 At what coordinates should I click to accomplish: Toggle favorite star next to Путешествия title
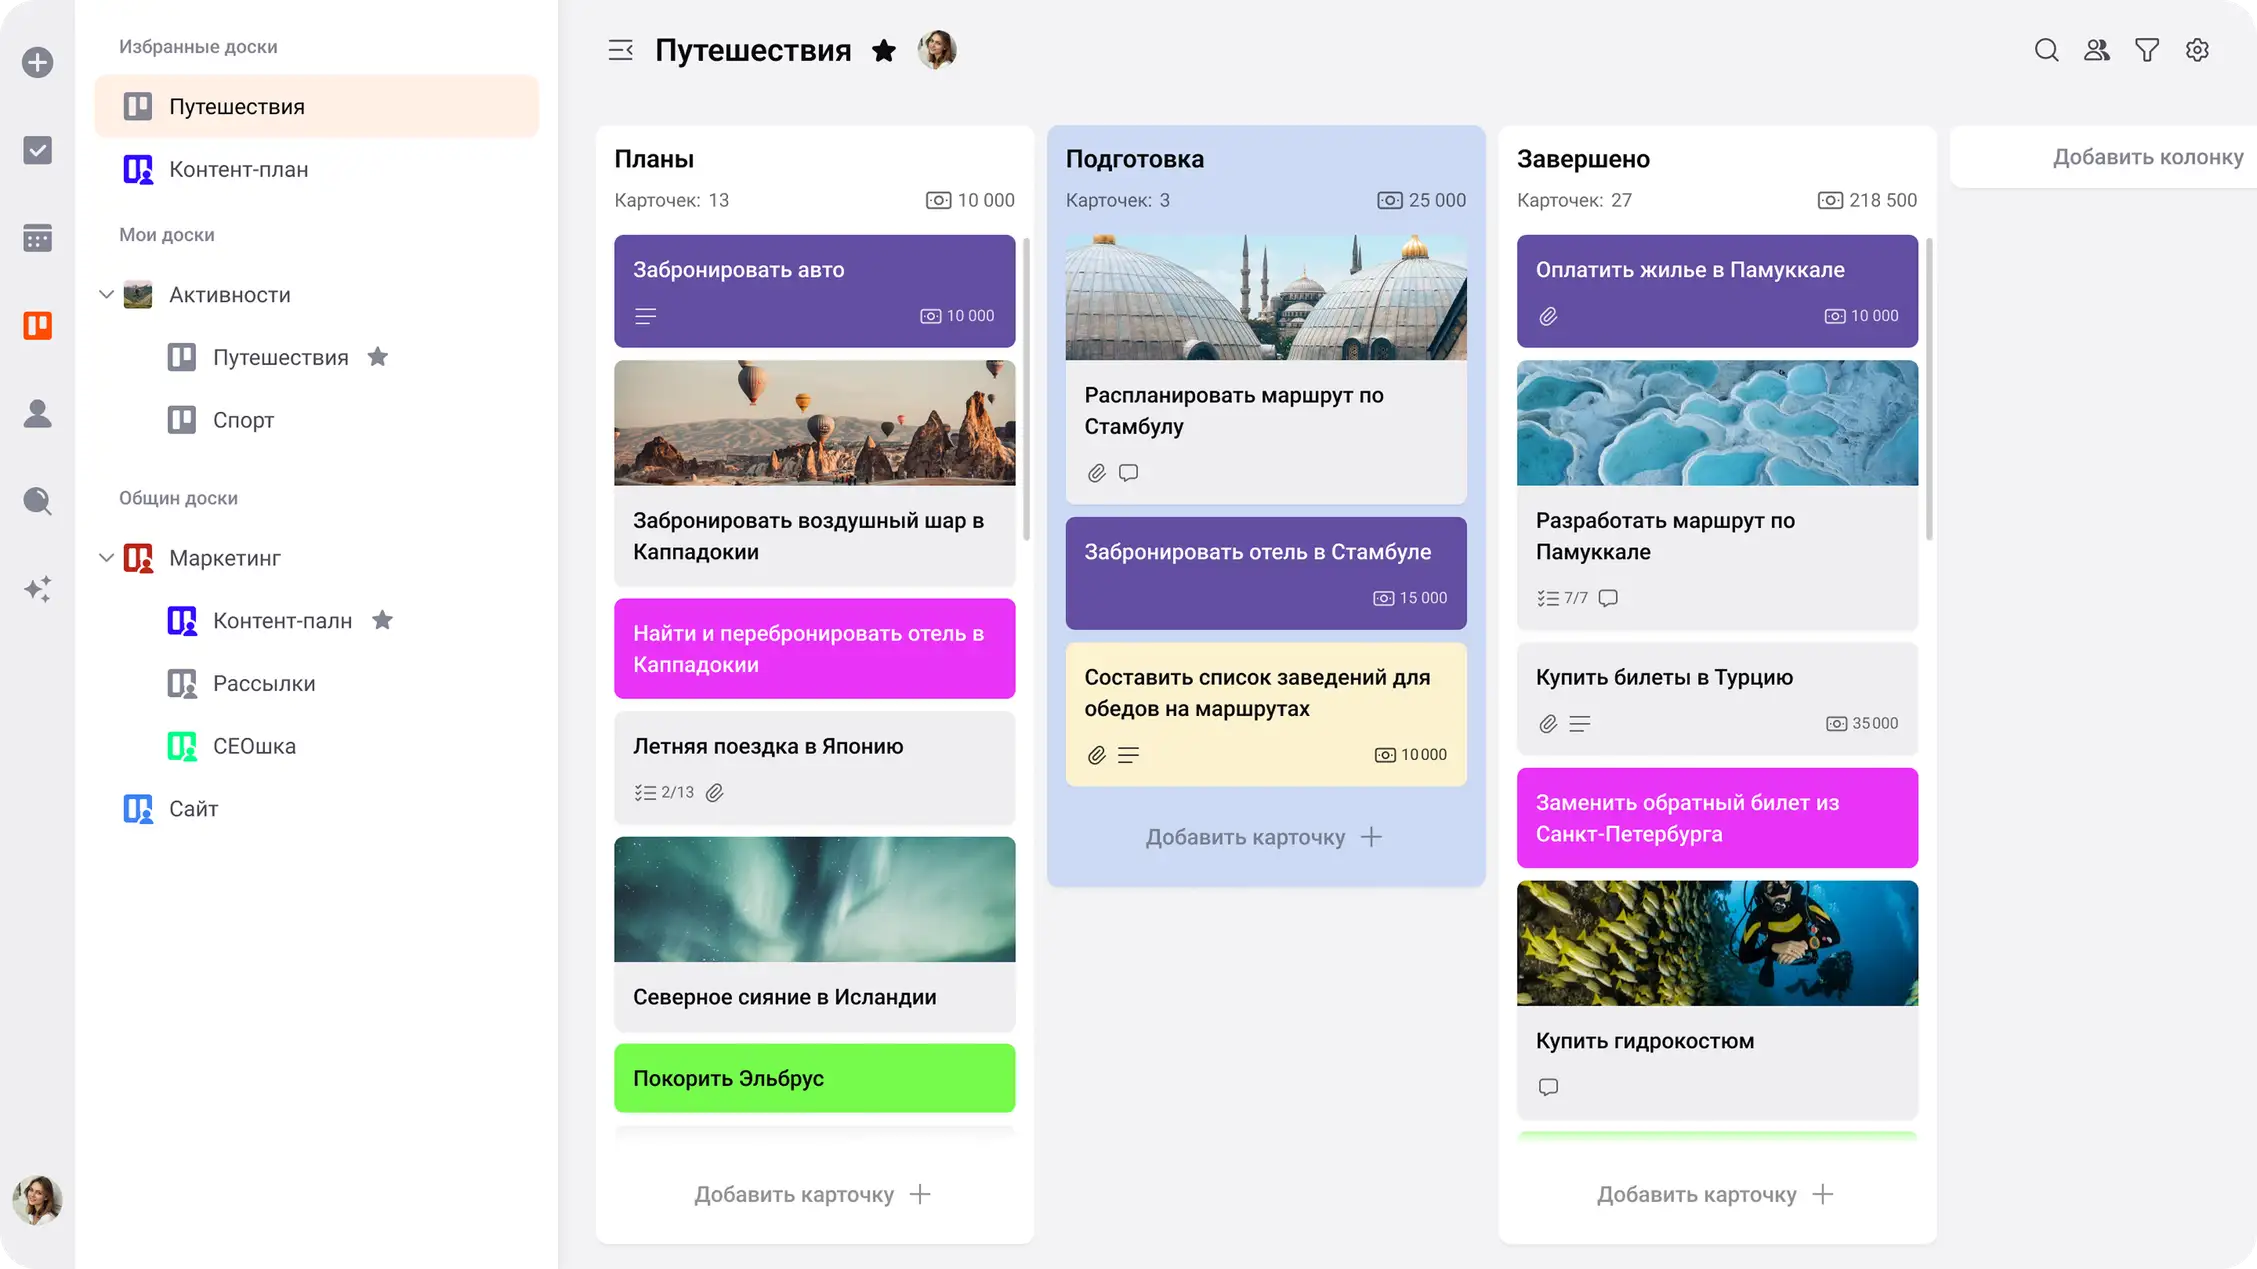point(883,51)
